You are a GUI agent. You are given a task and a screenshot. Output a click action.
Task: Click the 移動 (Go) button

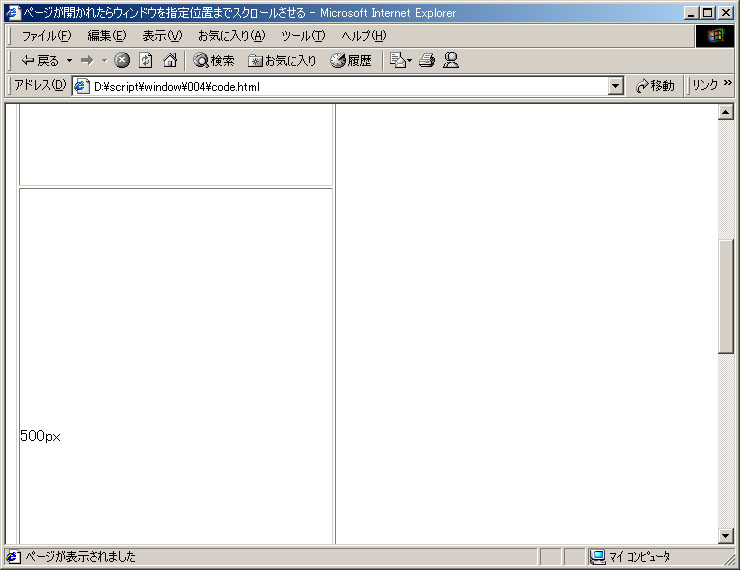point(655,86)
